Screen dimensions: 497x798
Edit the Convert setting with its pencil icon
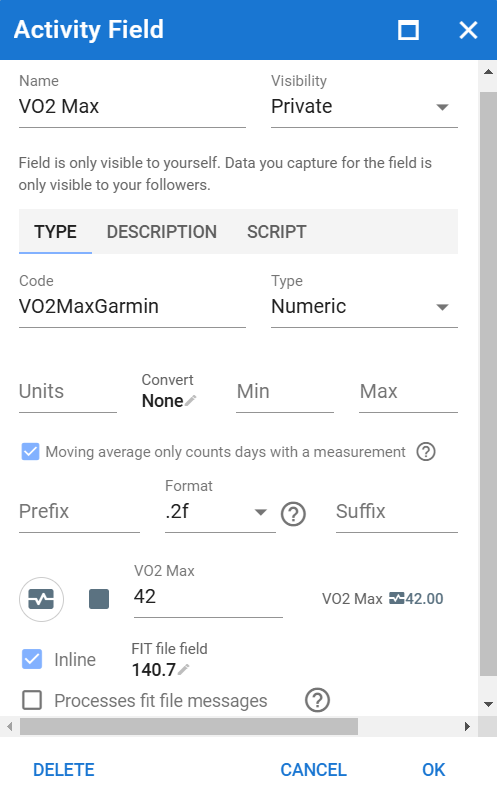190,401
